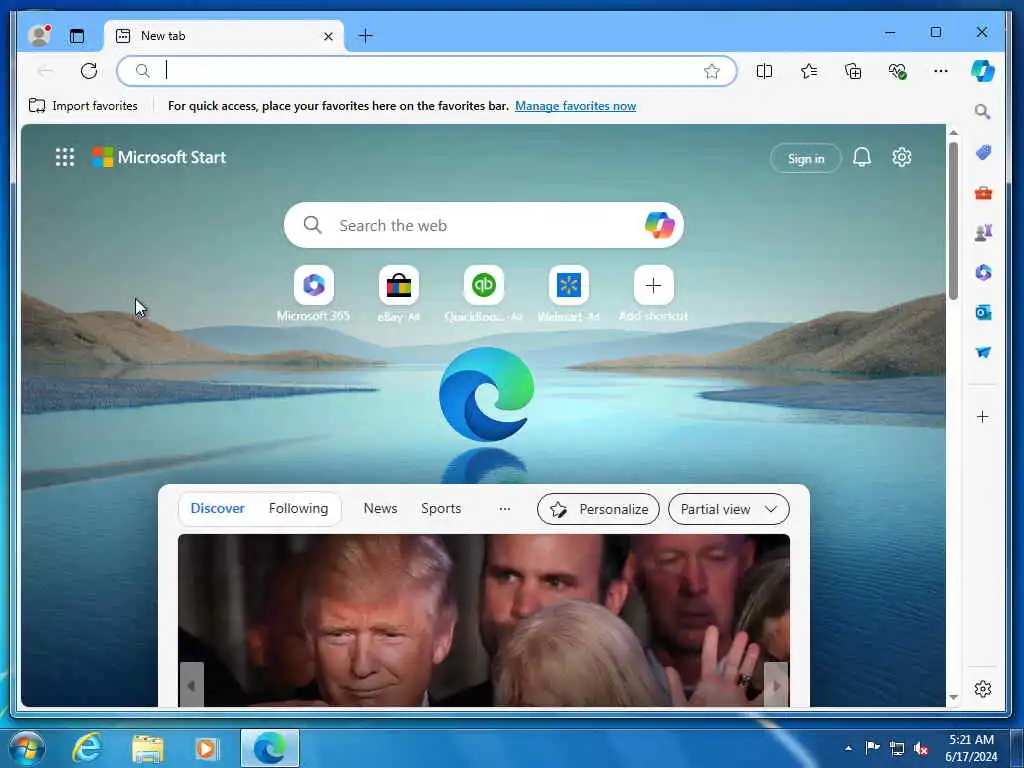1024x768 pixels.
Task: Open the taskbar clock and date
Action: (x=972, y=748)
